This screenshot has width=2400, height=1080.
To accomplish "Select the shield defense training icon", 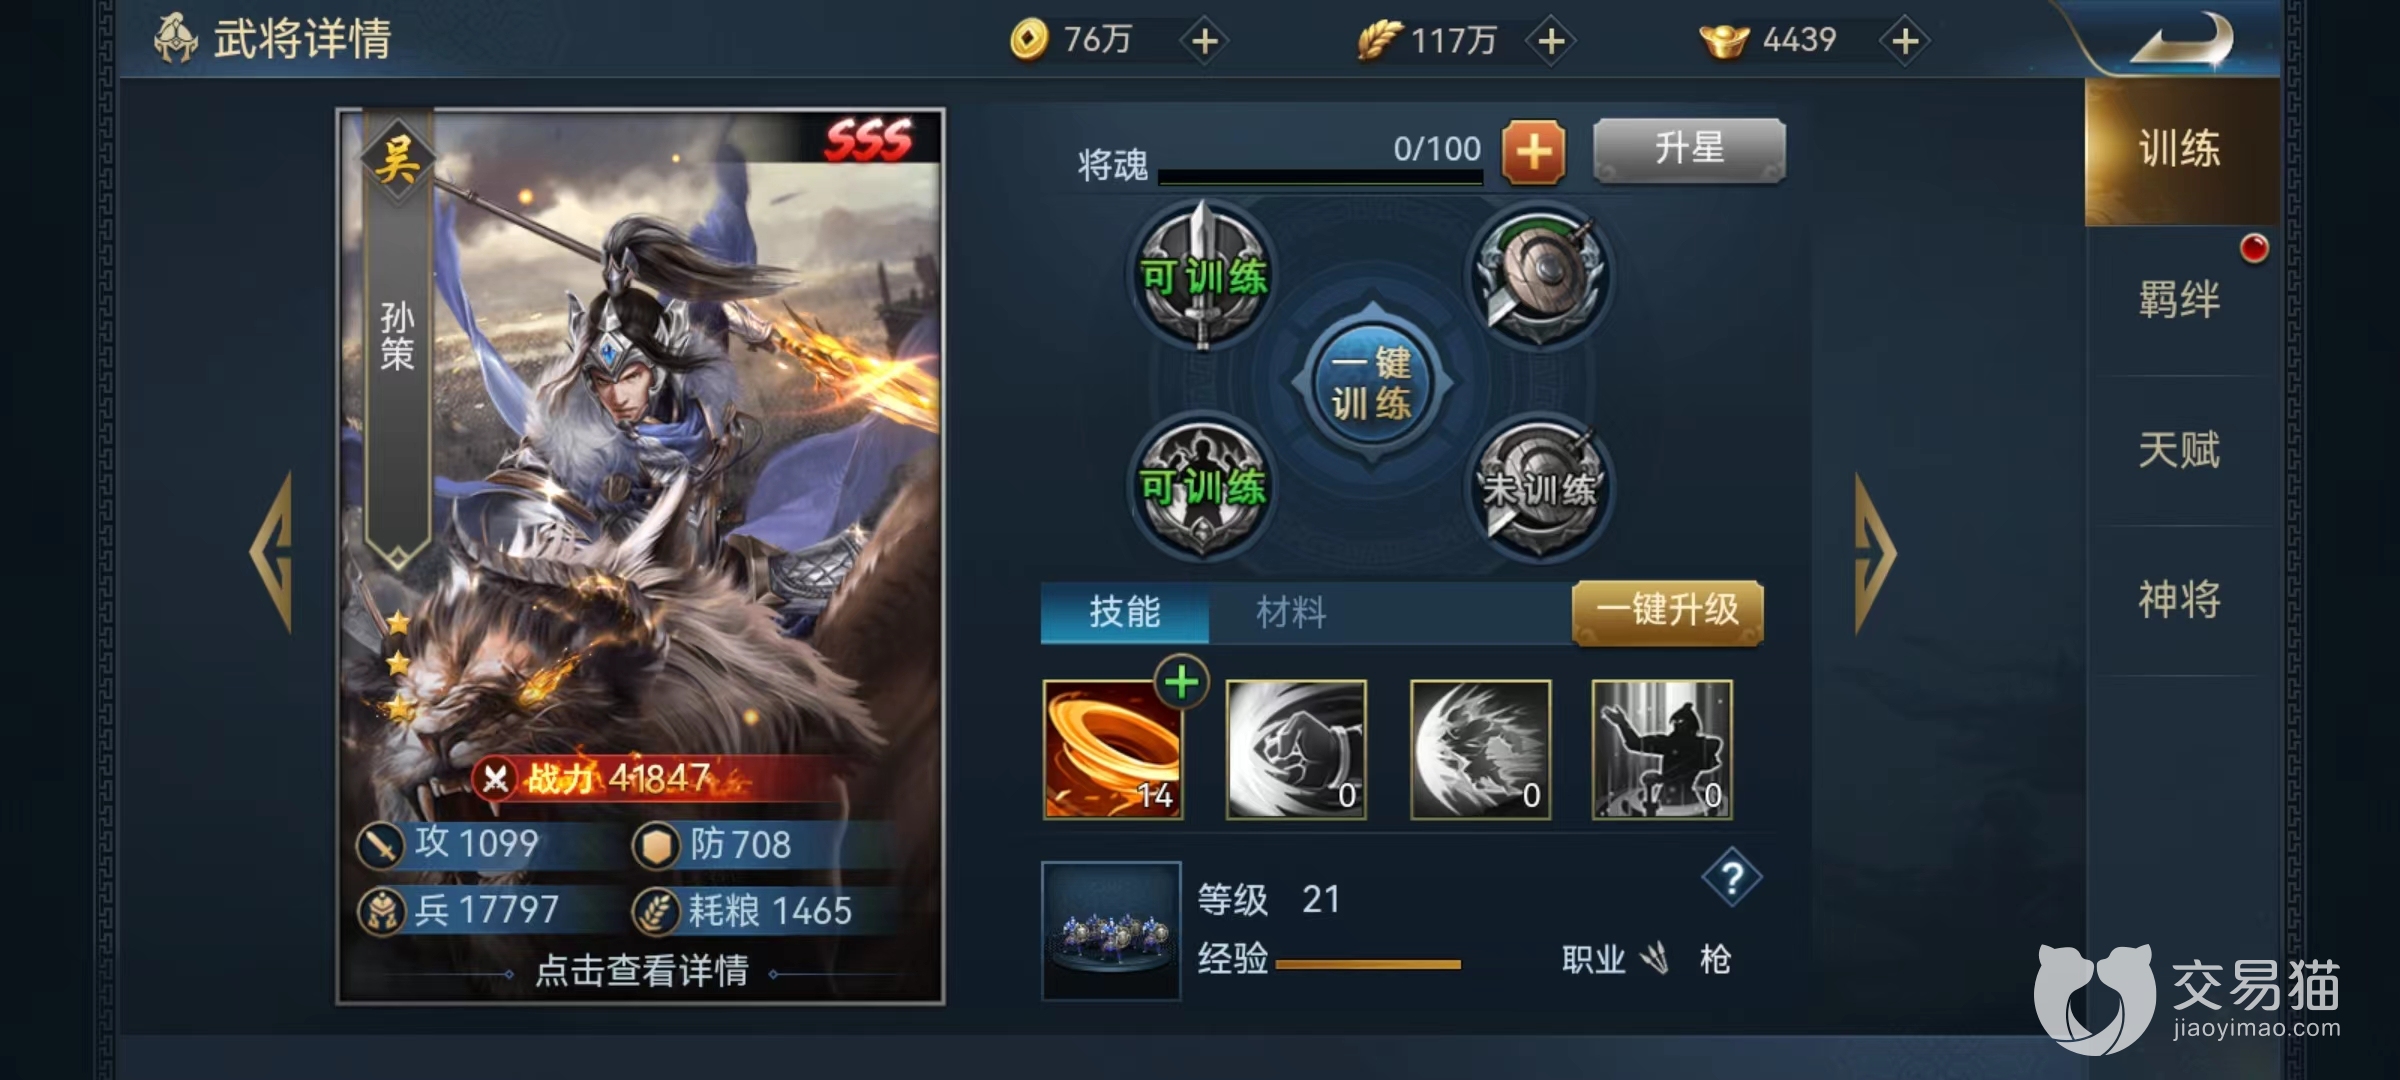I will (1538, 274).
